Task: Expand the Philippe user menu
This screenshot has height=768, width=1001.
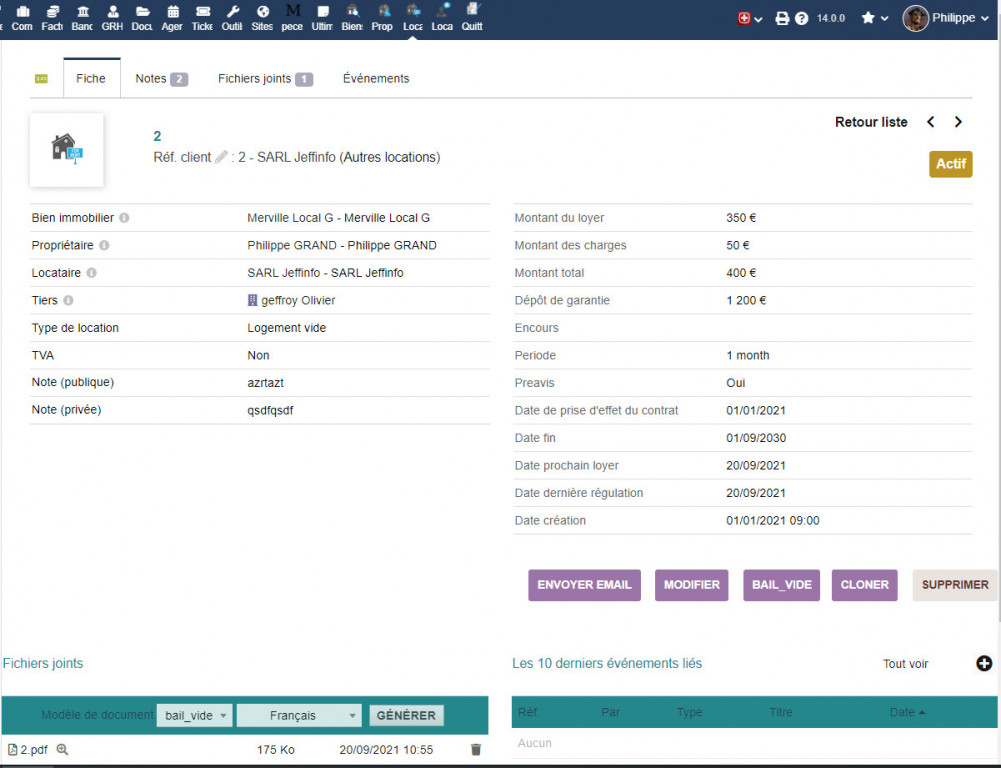Action: 939,18
